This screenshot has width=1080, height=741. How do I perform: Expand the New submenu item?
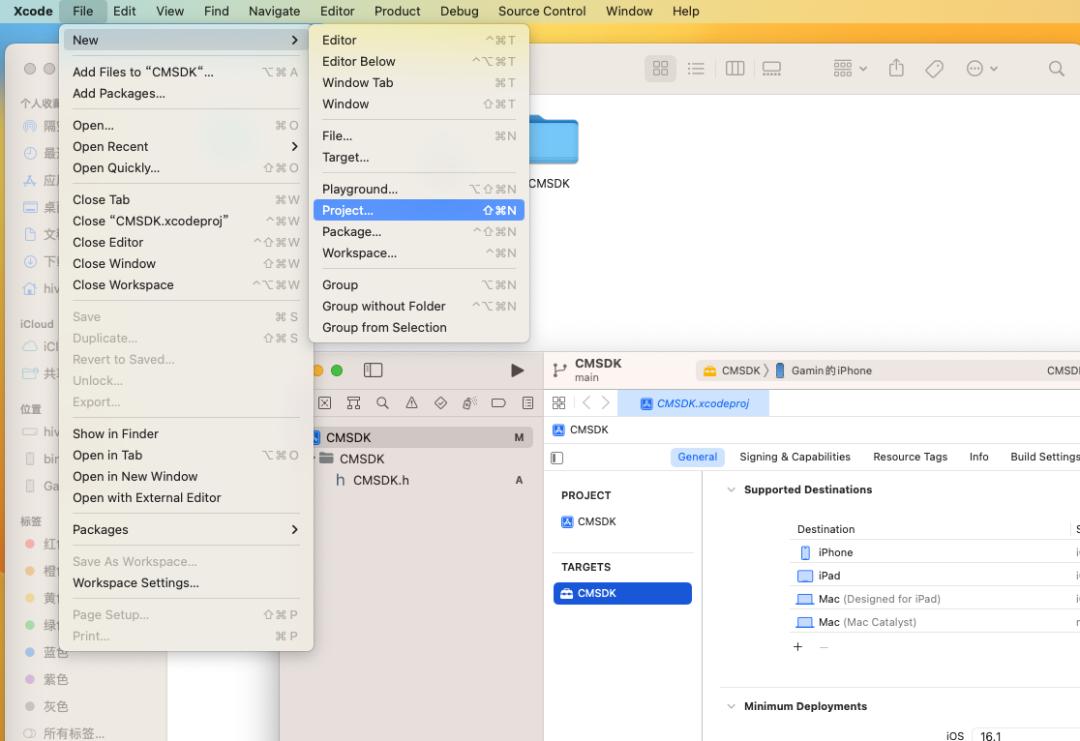pos(186,40)
